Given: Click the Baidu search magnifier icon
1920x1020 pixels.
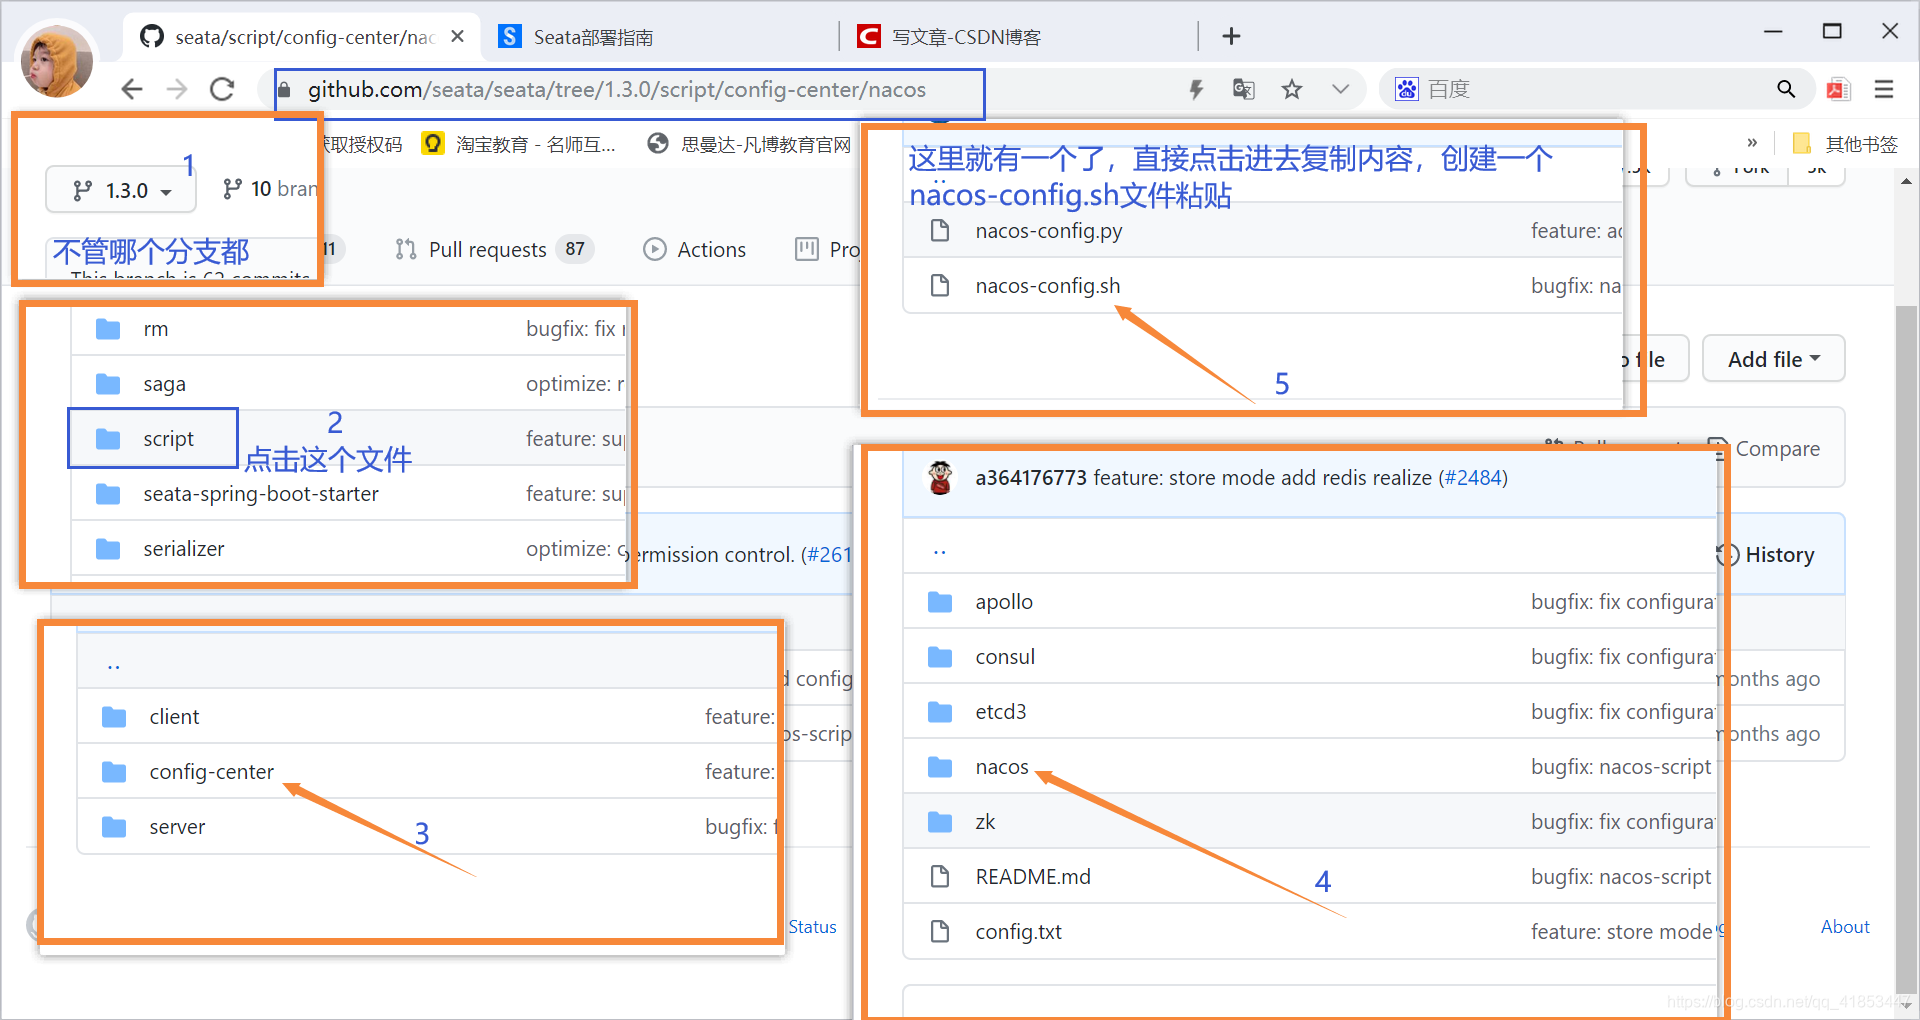Looking at the screenshot, I should point(1786,89).
